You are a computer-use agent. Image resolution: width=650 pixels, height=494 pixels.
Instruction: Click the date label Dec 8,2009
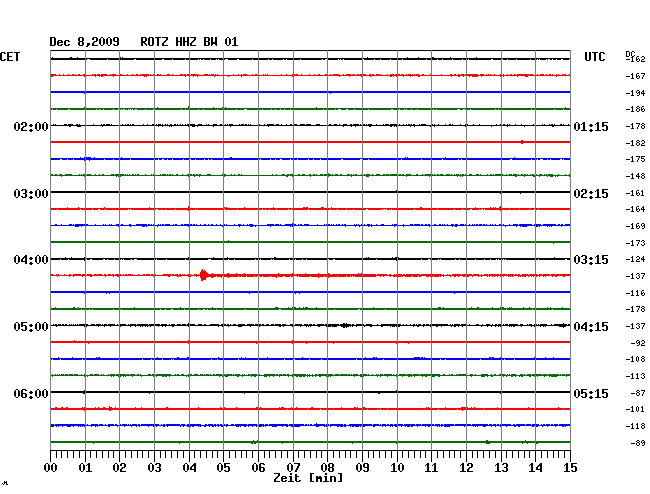tap(85, 42)
